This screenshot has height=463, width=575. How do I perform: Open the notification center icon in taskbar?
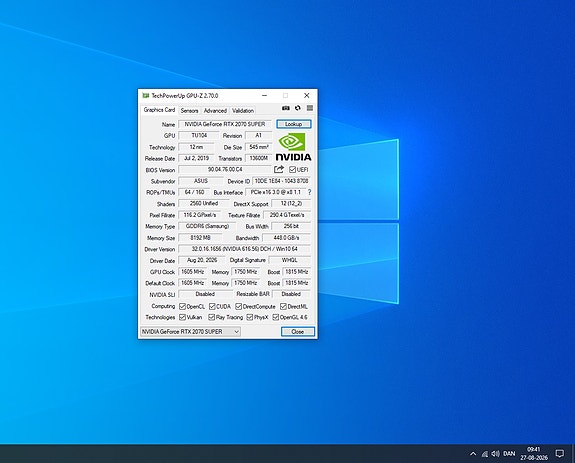click(560, 454)
